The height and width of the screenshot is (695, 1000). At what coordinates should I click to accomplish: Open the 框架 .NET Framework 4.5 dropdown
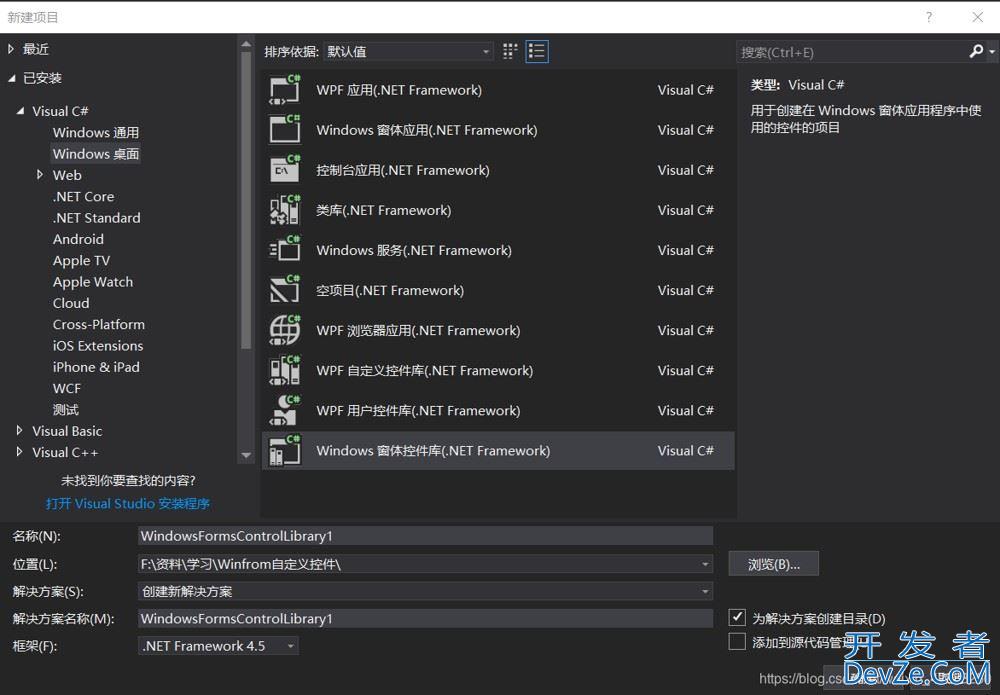218,646
